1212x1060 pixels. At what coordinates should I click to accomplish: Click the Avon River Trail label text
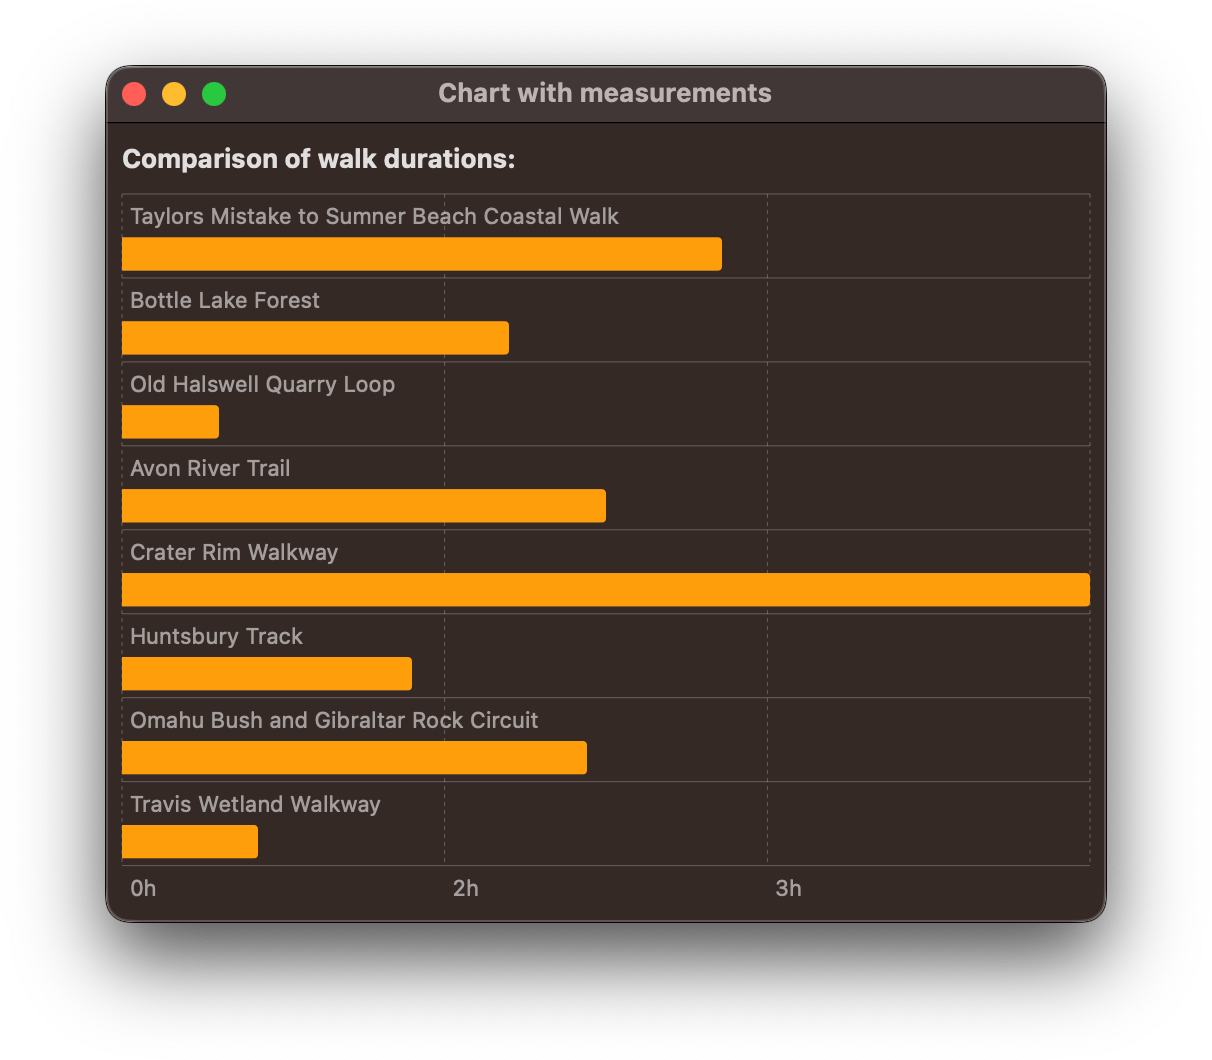coord(210,468)
